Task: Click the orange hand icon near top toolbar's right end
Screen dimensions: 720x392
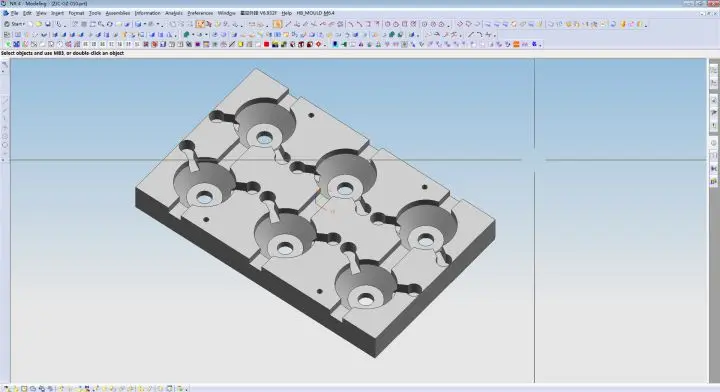Action: (x=623, y=24)
